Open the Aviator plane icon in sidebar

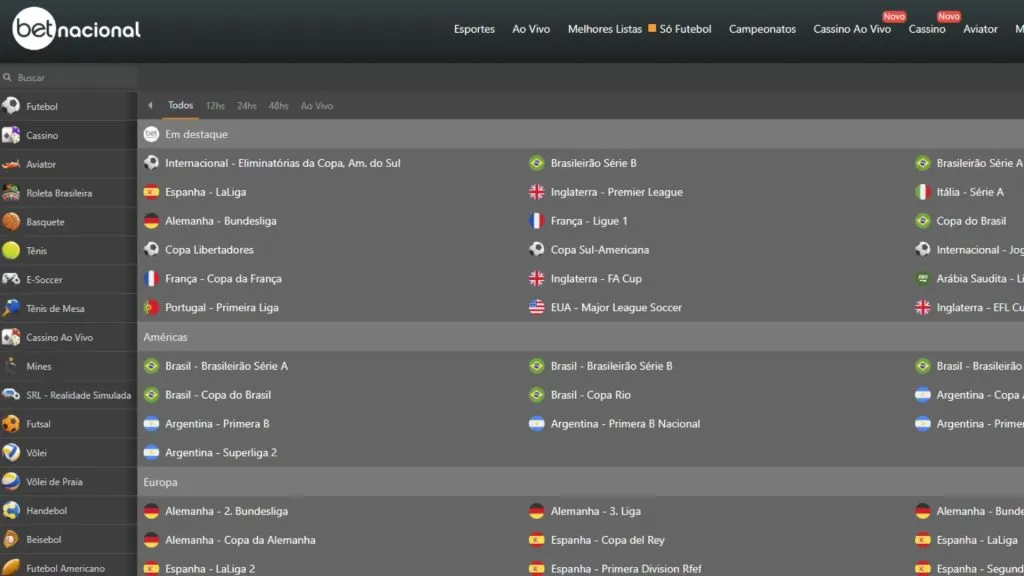[x=11, y=164]
